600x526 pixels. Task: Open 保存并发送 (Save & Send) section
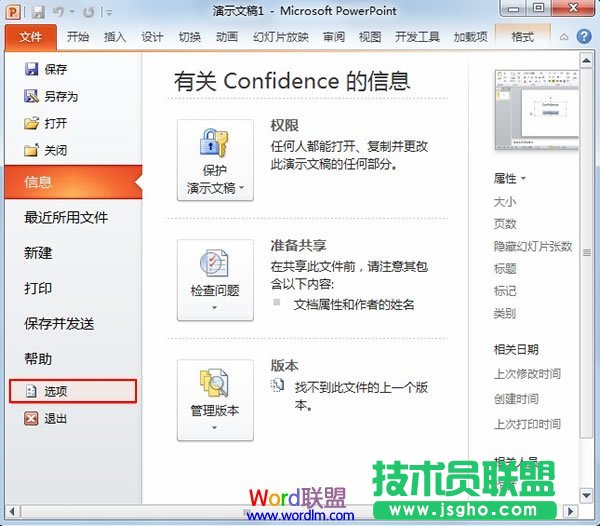tap(59, 323)
